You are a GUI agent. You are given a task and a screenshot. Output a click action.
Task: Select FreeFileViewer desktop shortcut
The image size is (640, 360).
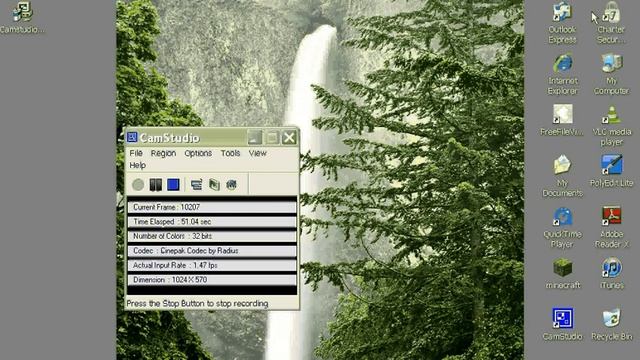pyautogui.click(x=562, y=120)
